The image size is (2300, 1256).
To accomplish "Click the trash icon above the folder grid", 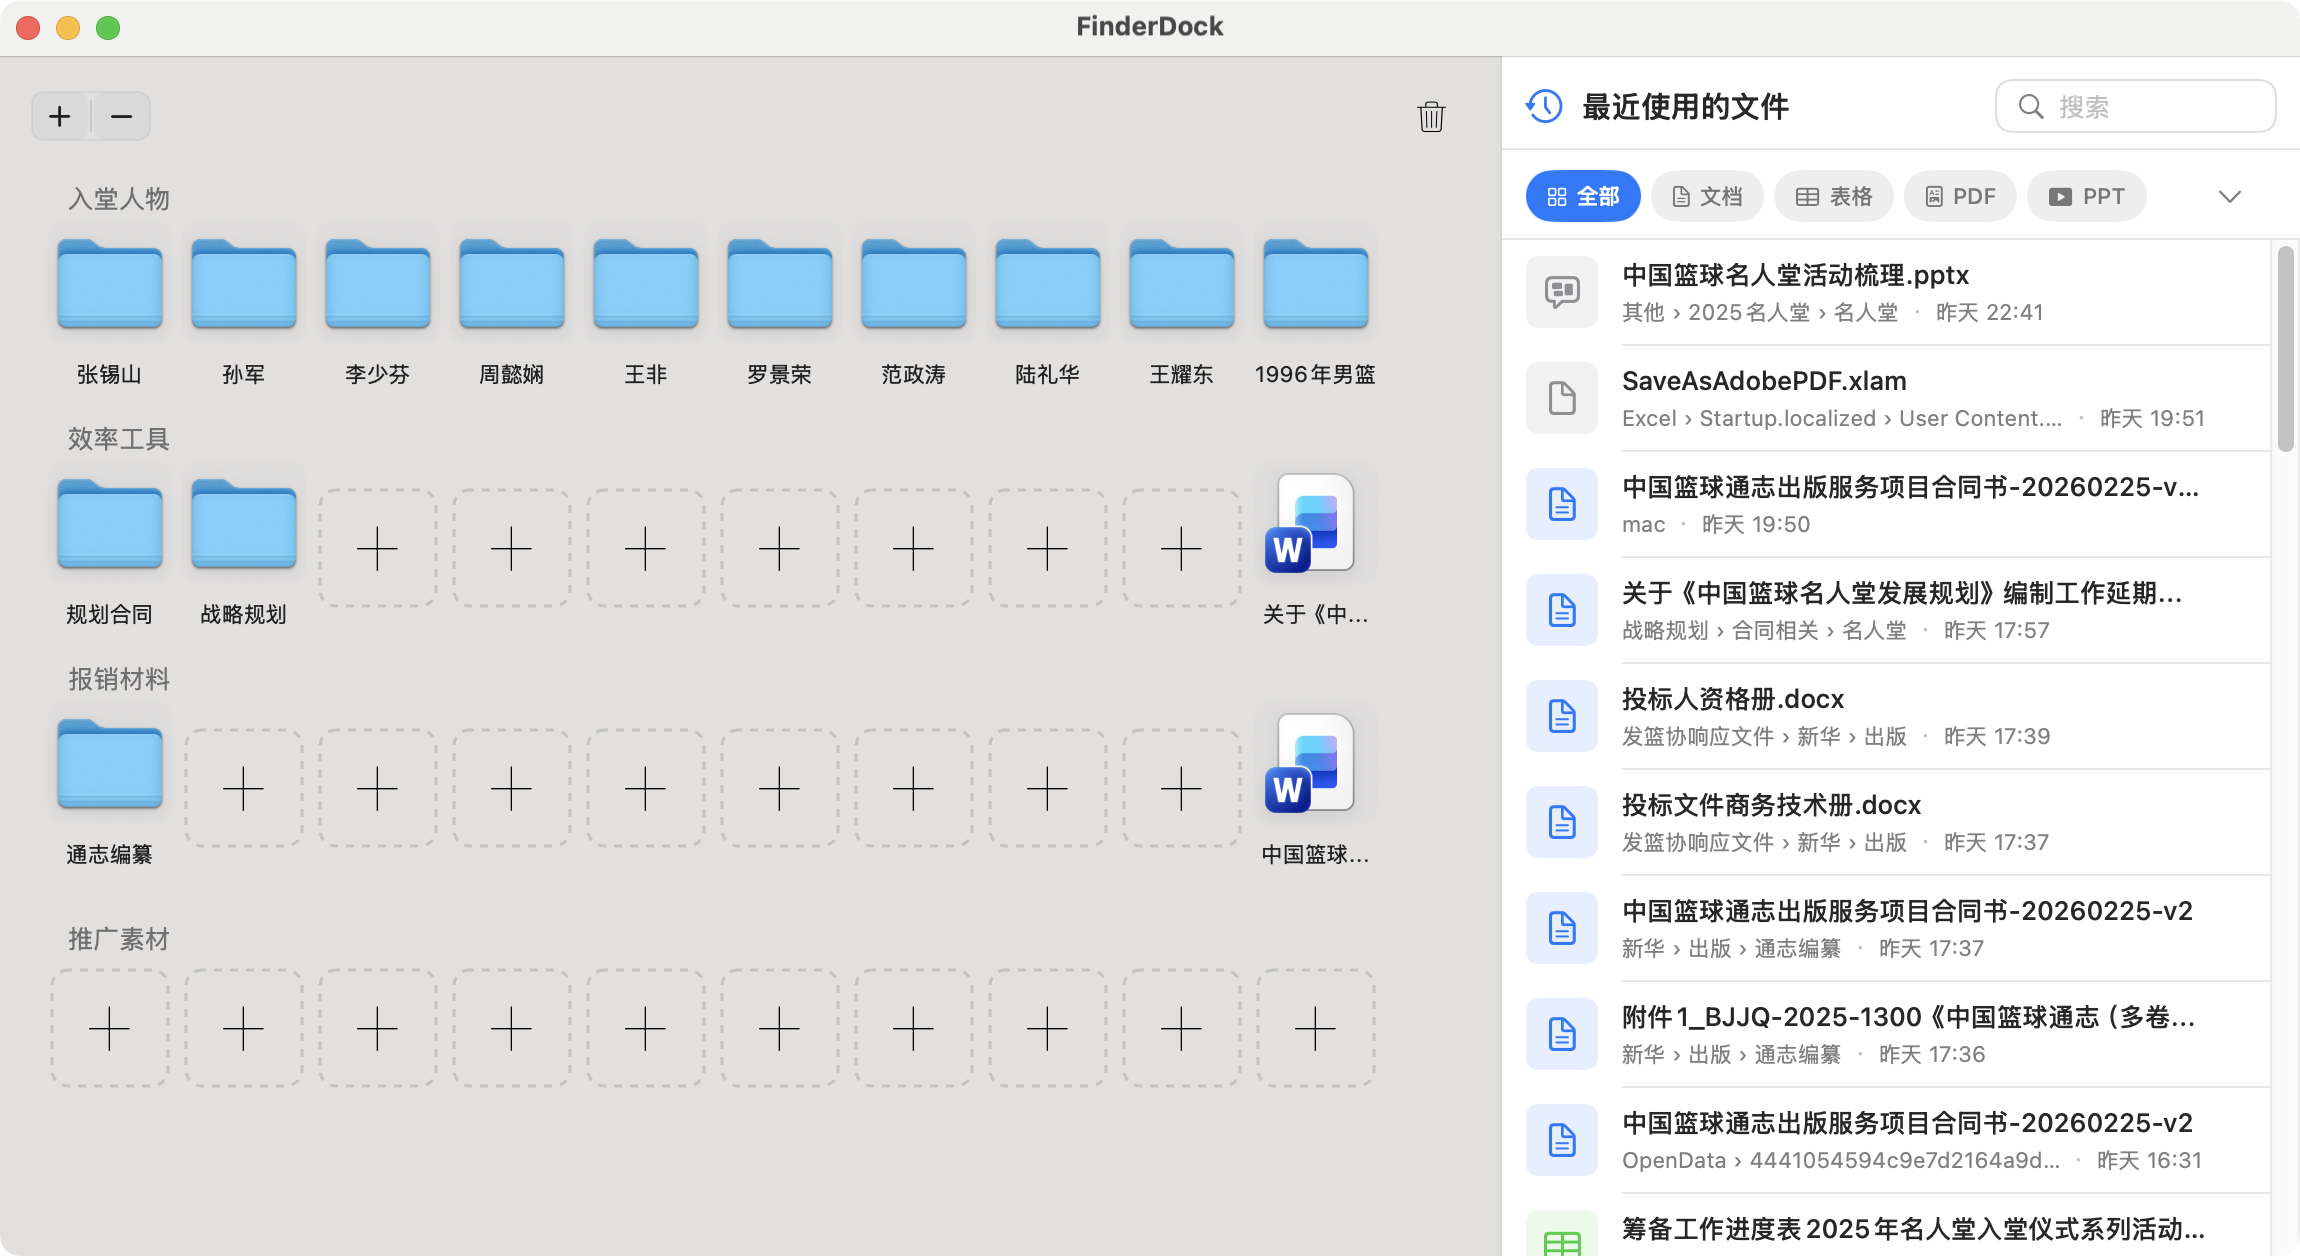I will click(x=1431, y=117).
